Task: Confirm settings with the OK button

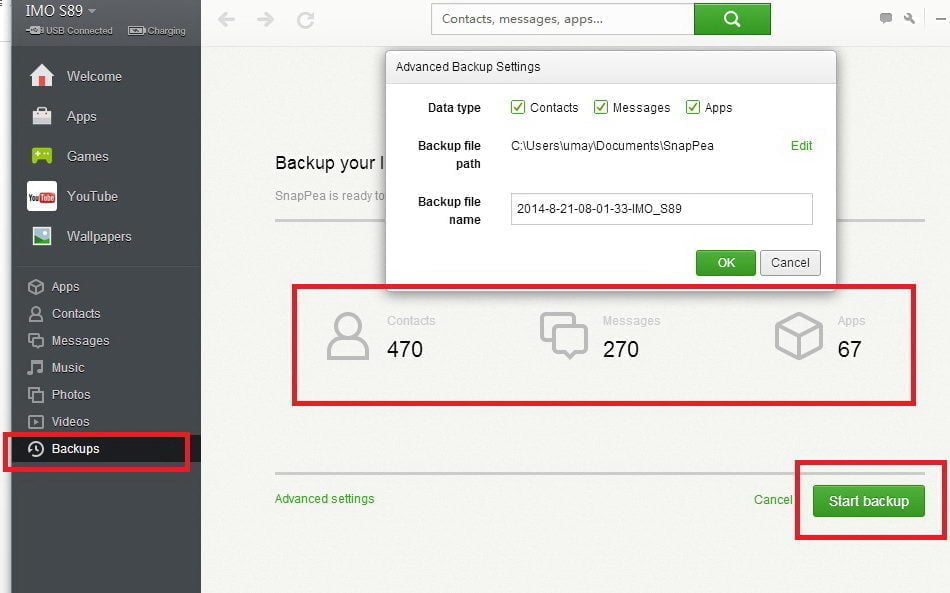Action: [x=726, y=263]
